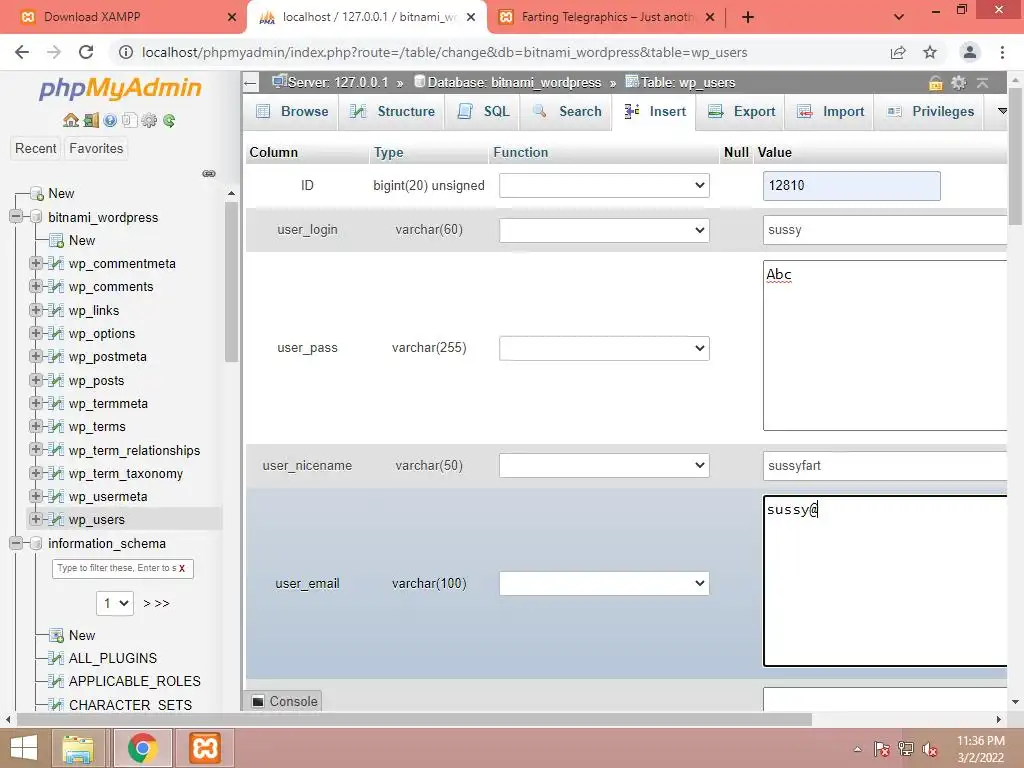
Task: Click the user_nicename field containing sussyfart
Action: (x=885, y=466)
